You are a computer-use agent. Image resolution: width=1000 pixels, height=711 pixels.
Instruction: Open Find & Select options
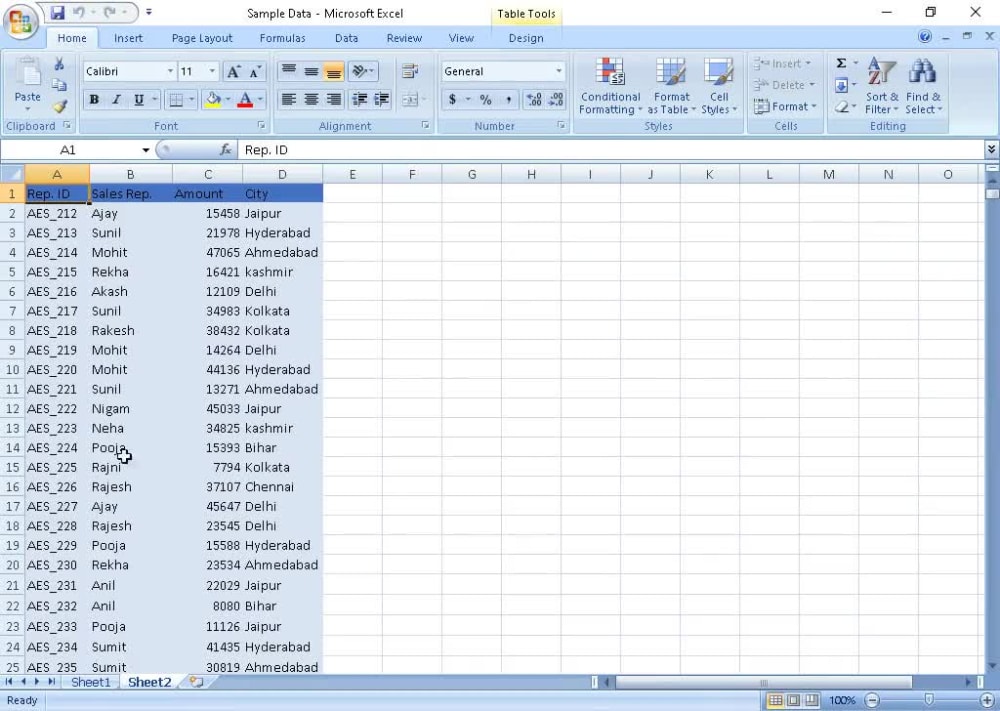coord(922,86)
